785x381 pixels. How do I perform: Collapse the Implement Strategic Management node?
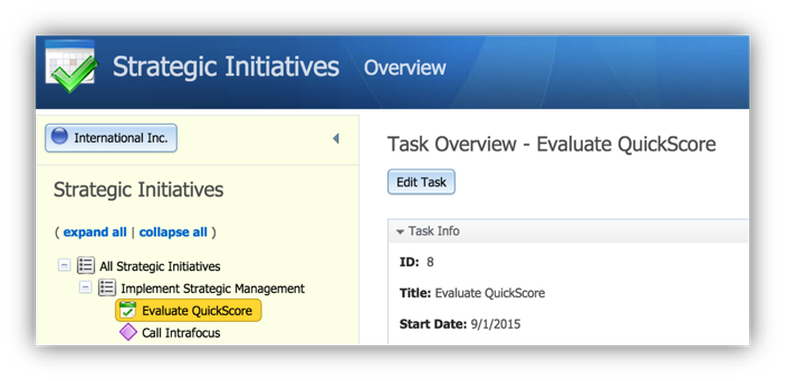coord(86,287)
